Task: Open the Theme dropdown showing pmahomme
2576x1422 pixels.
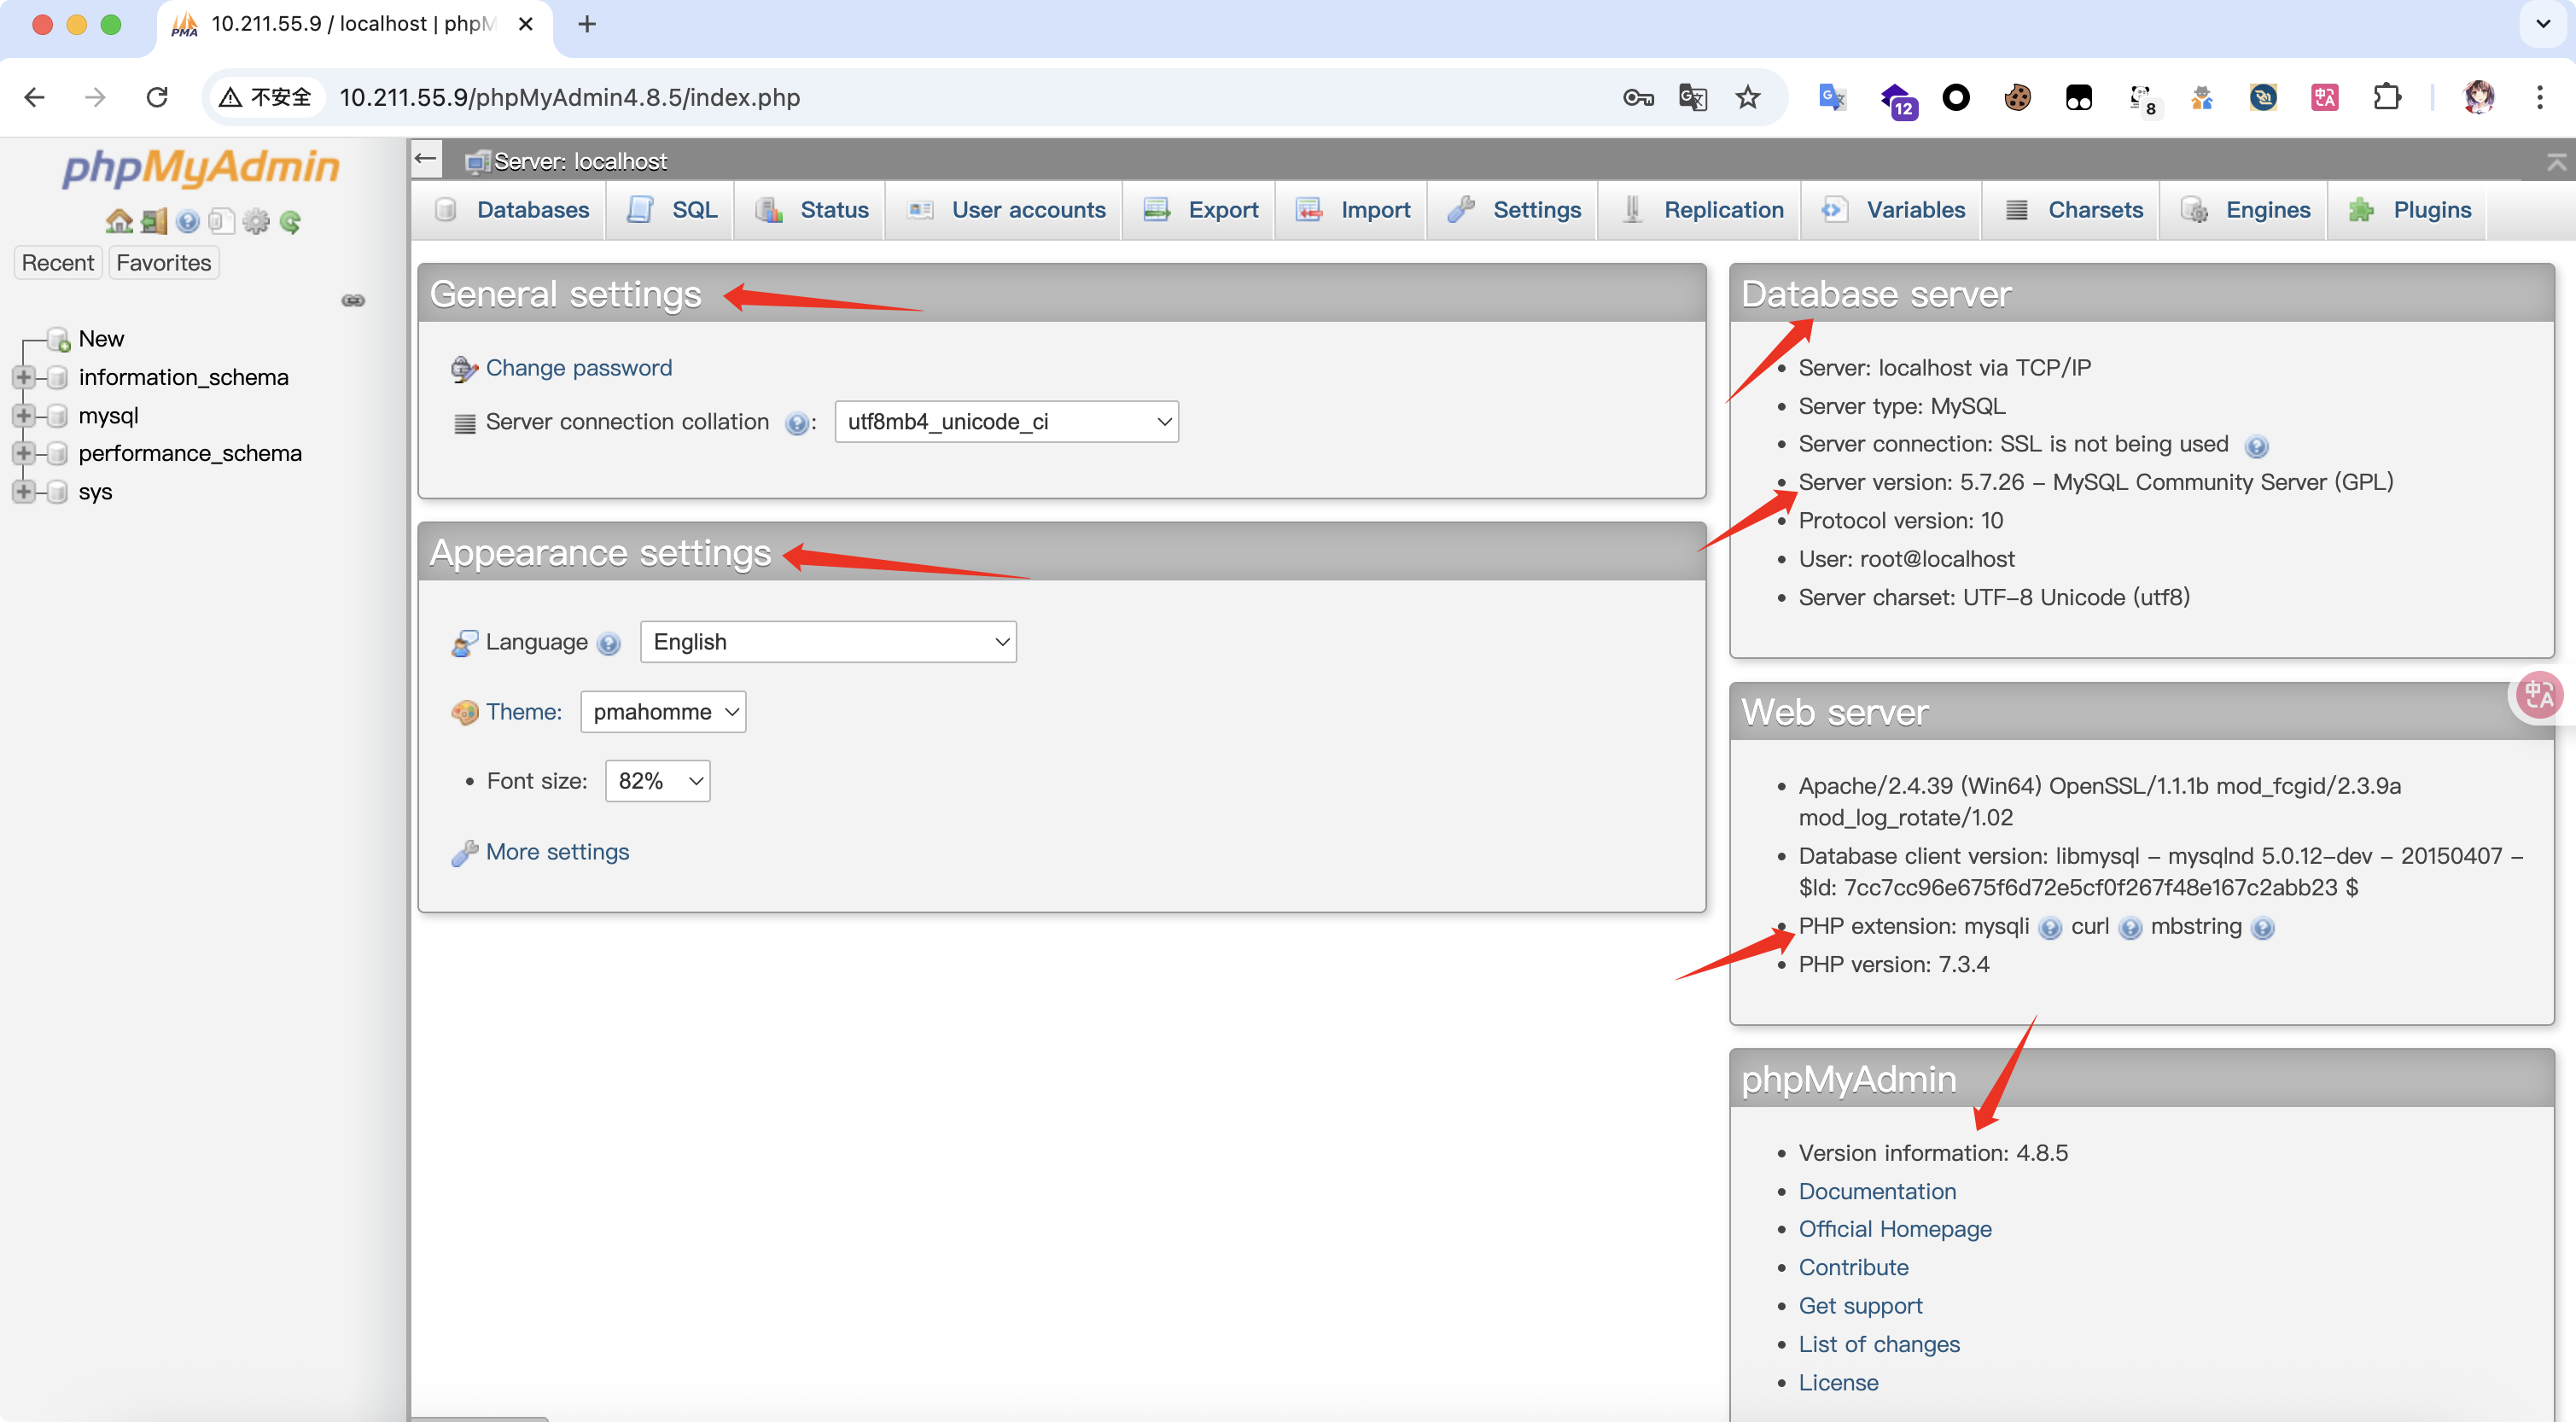Action: point(662,712)
